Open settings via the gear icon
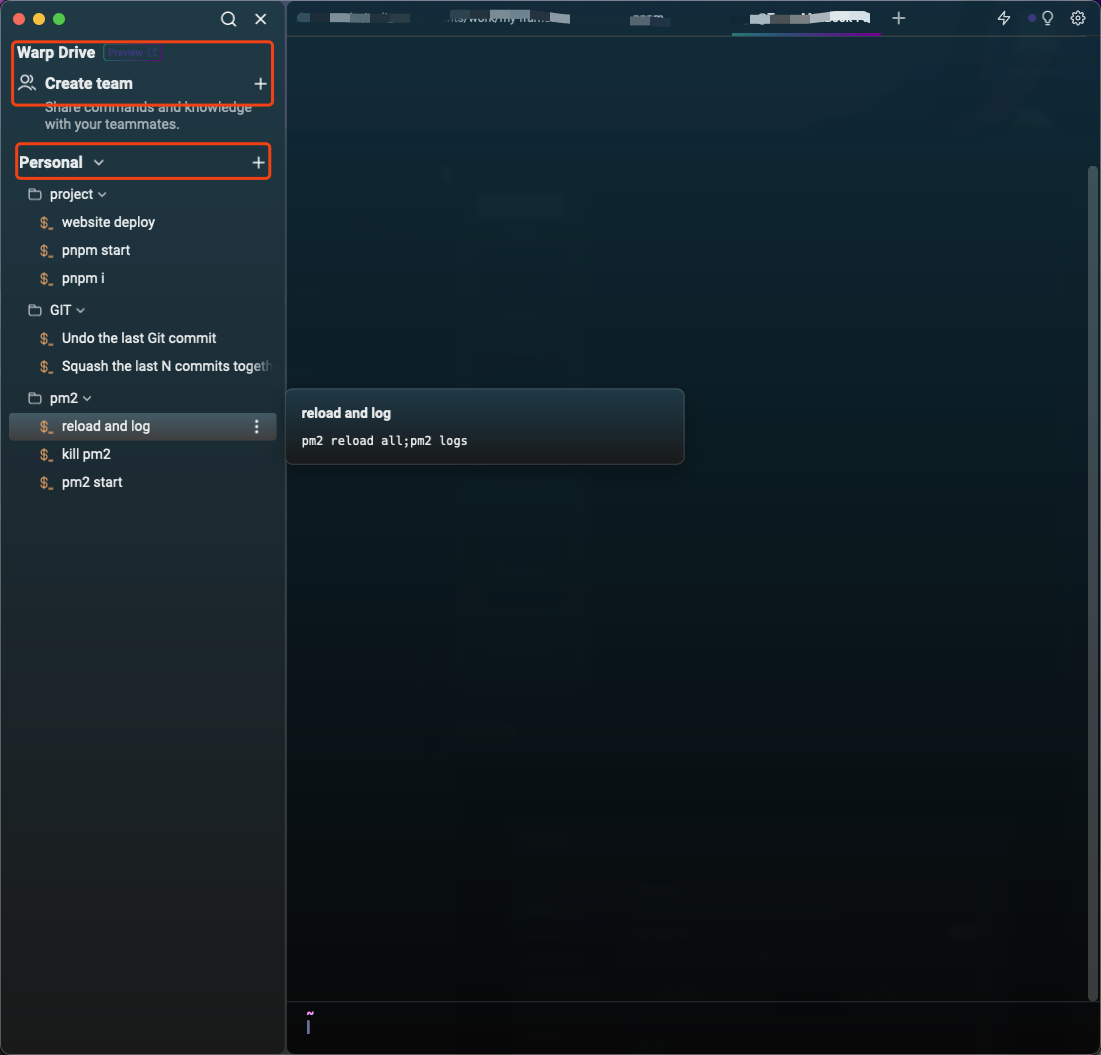1101x1055 pixels. 1078,18
